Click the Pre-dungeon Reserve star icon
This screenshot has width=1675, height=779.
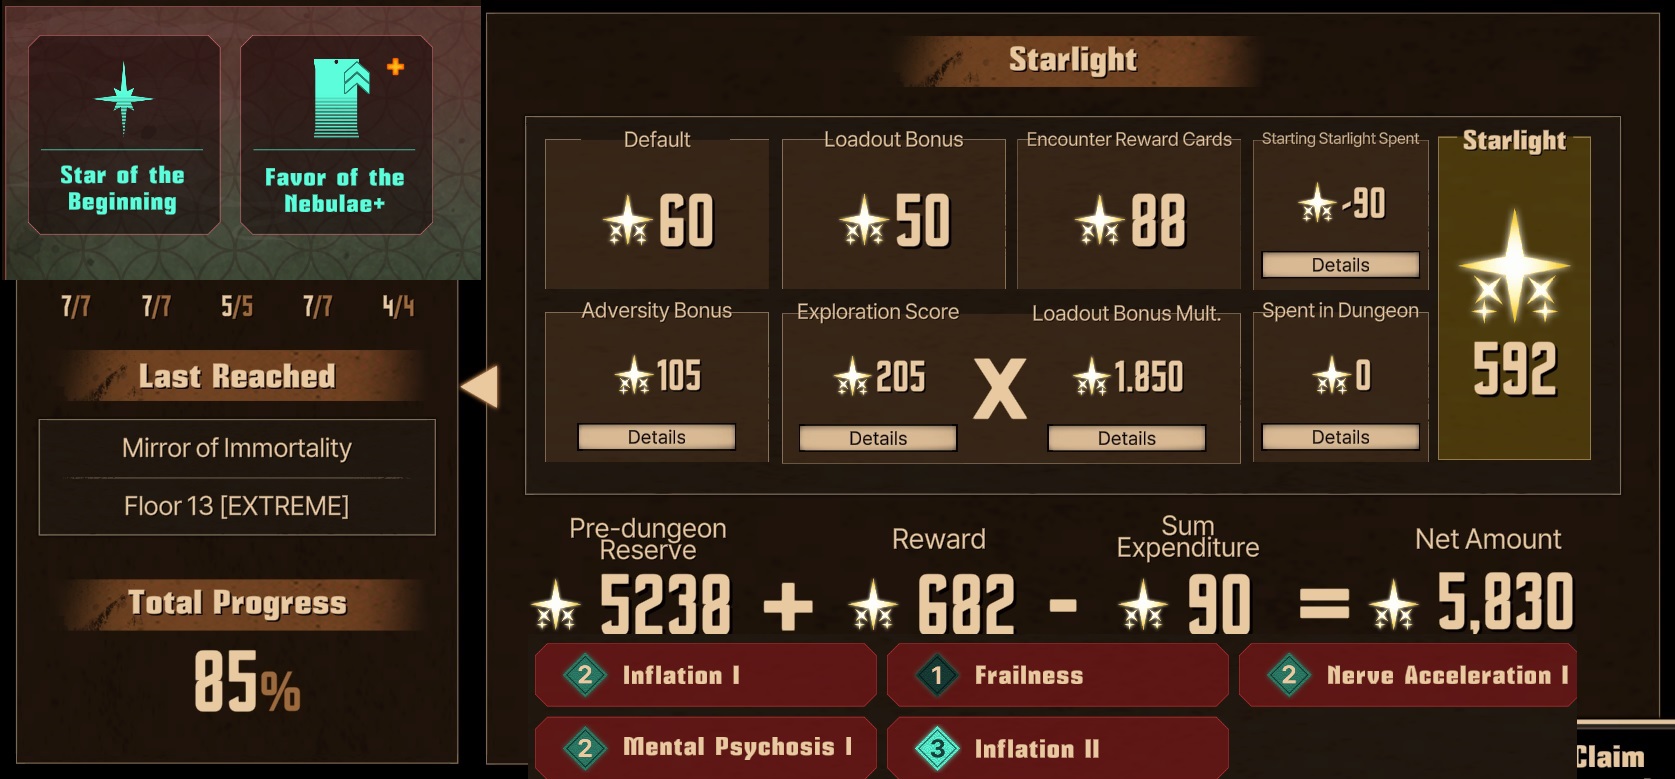tap(555, 605)
